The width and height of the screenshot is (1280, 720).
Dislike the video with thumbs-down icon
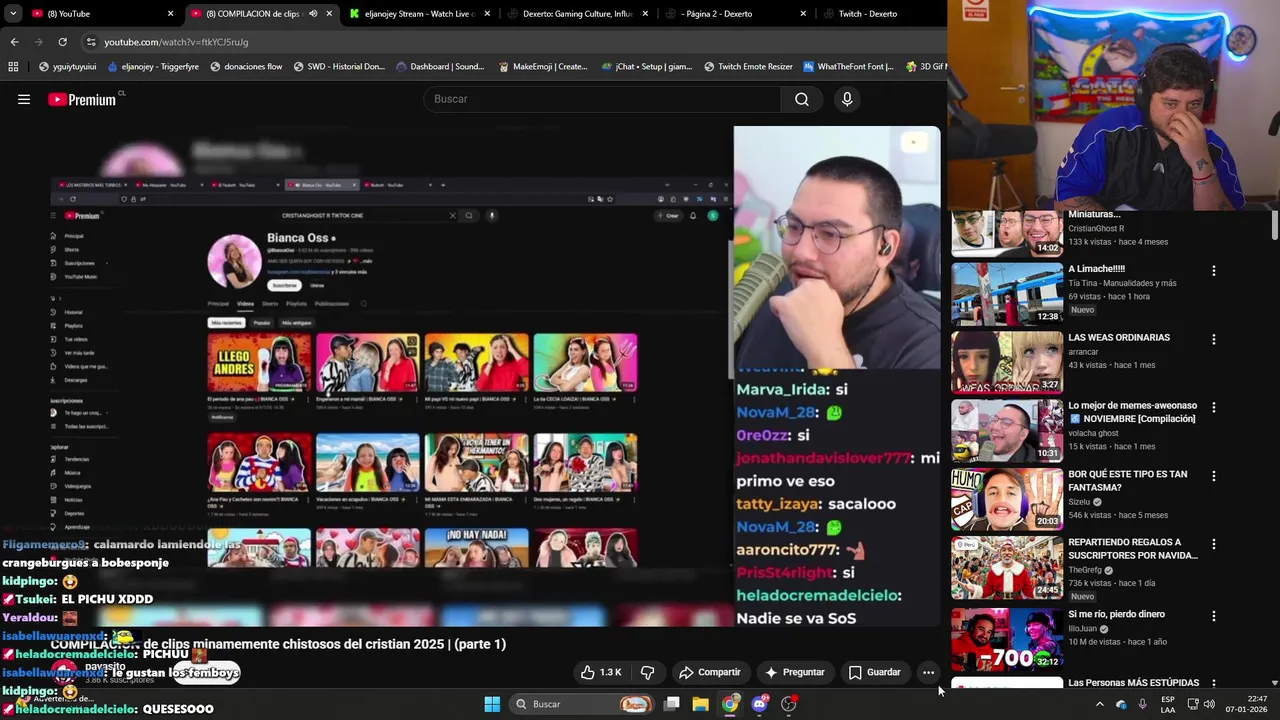[647, 672]
